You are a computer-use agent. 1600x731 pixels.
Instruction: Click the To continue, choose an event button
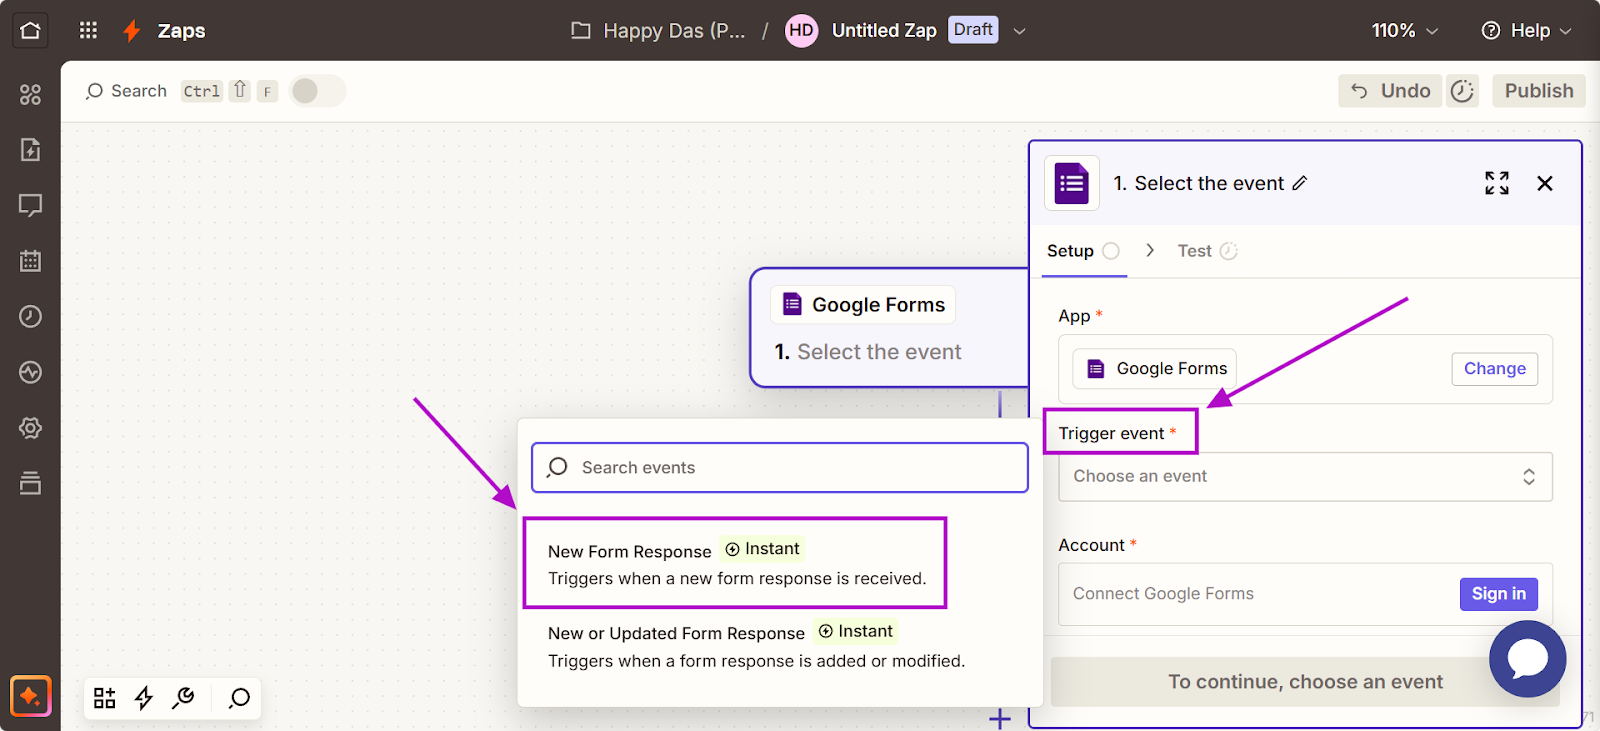(x=1305, y=682)
